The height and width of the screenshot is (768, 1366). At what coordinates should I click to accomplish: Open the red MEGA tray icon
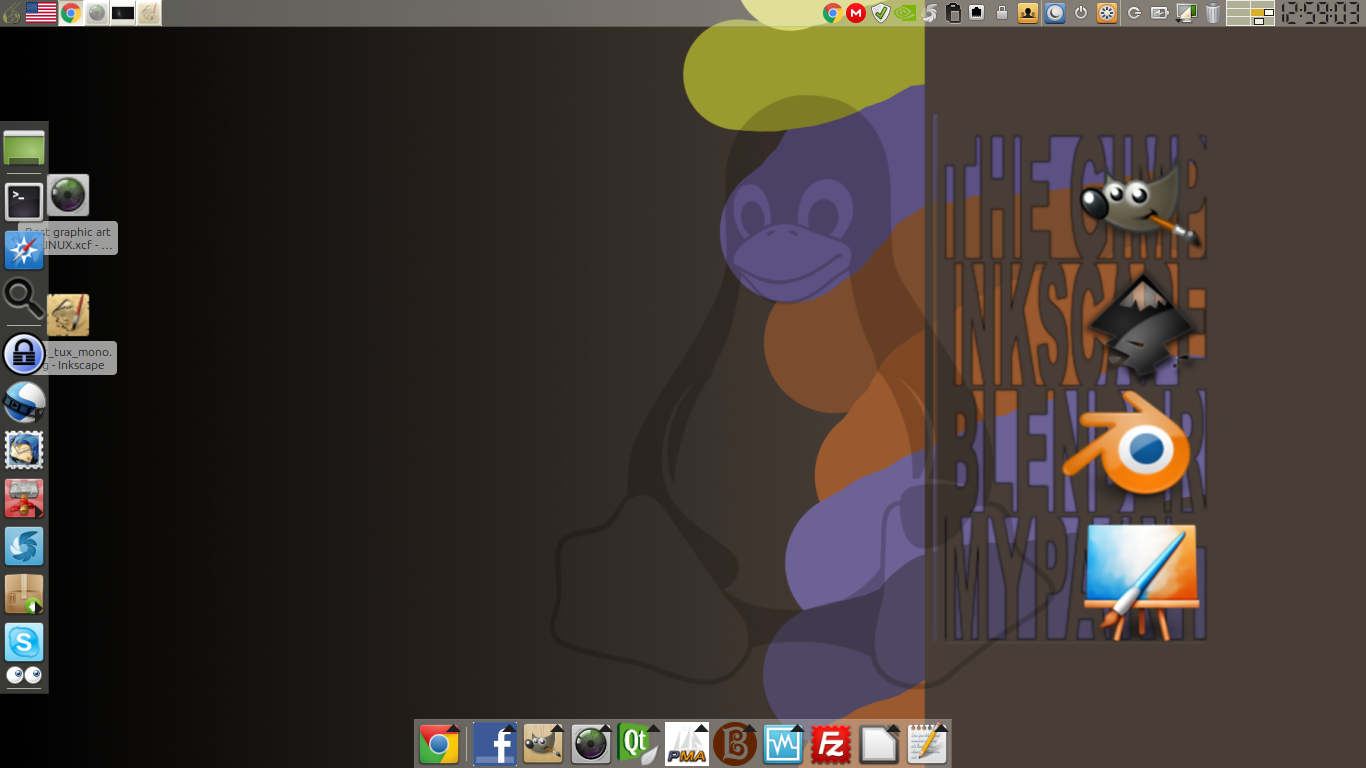click(856, 13)
